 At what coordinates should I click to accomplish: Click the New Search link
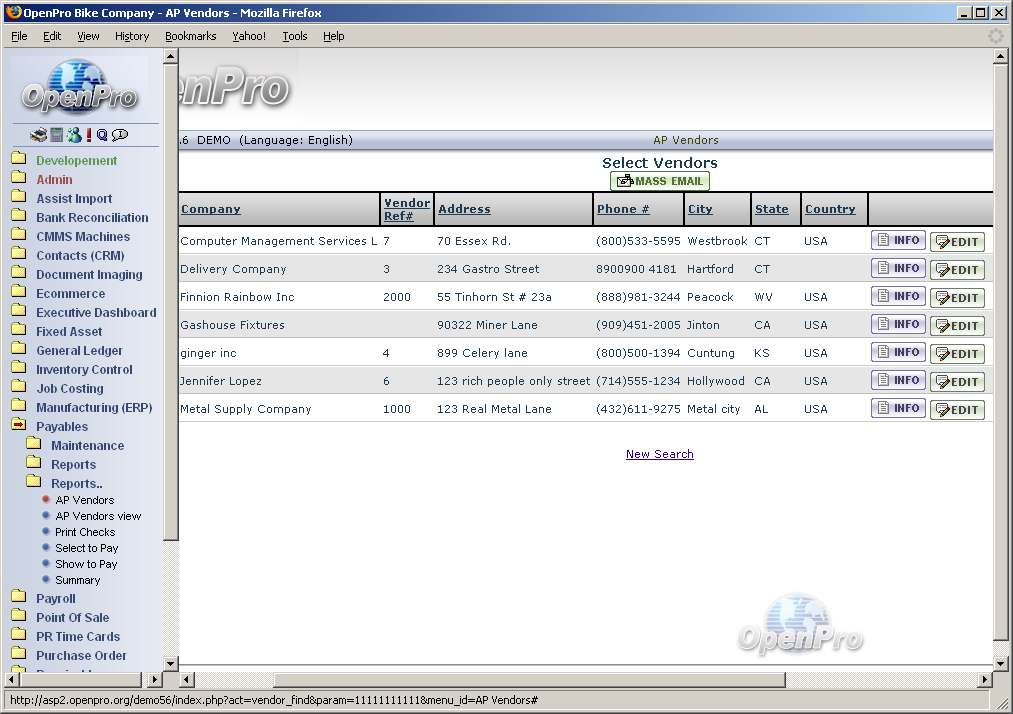click(x=659, y=454)
